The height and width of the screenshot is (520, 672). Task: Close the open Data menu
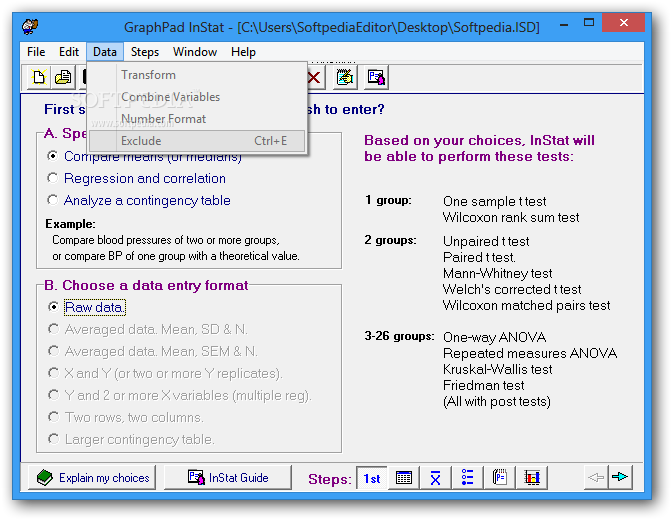[105, 52]
